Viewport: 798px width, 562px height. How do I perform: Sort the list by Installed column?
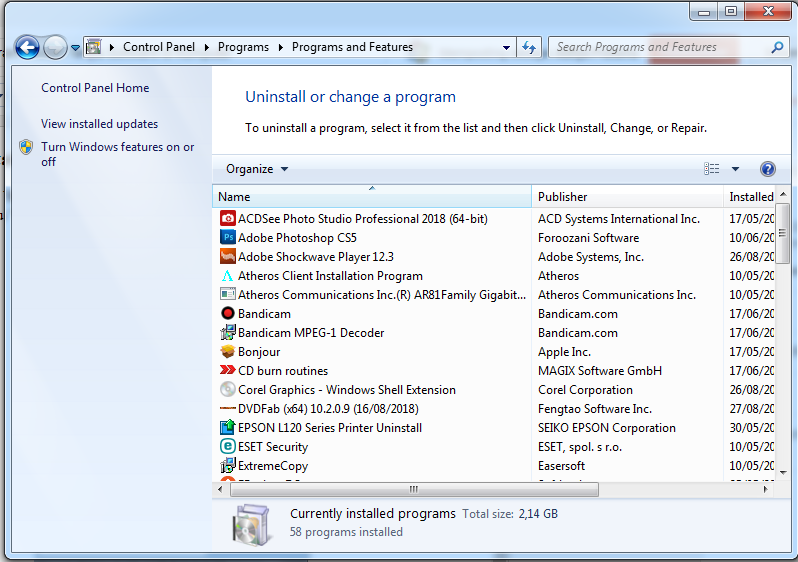[x=750, y=196]
